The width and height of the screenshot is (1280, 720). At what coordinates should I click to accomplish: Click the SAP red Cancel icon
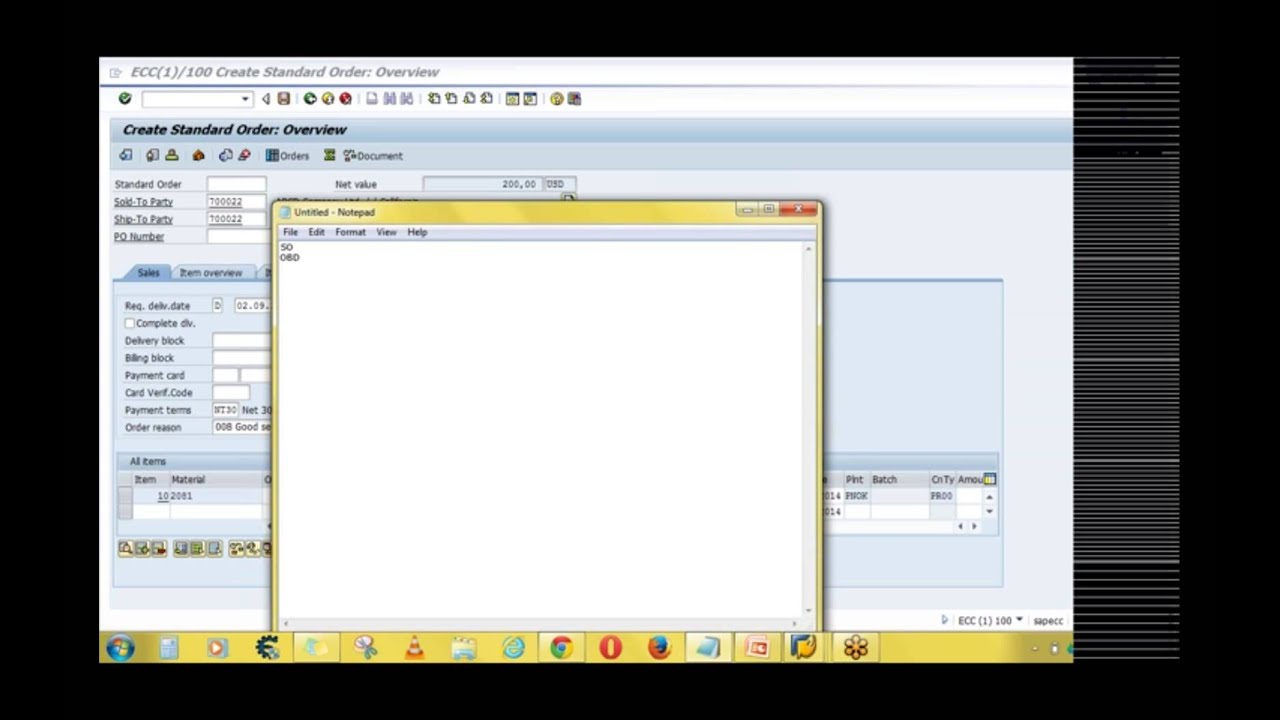[x=346, y=99]
